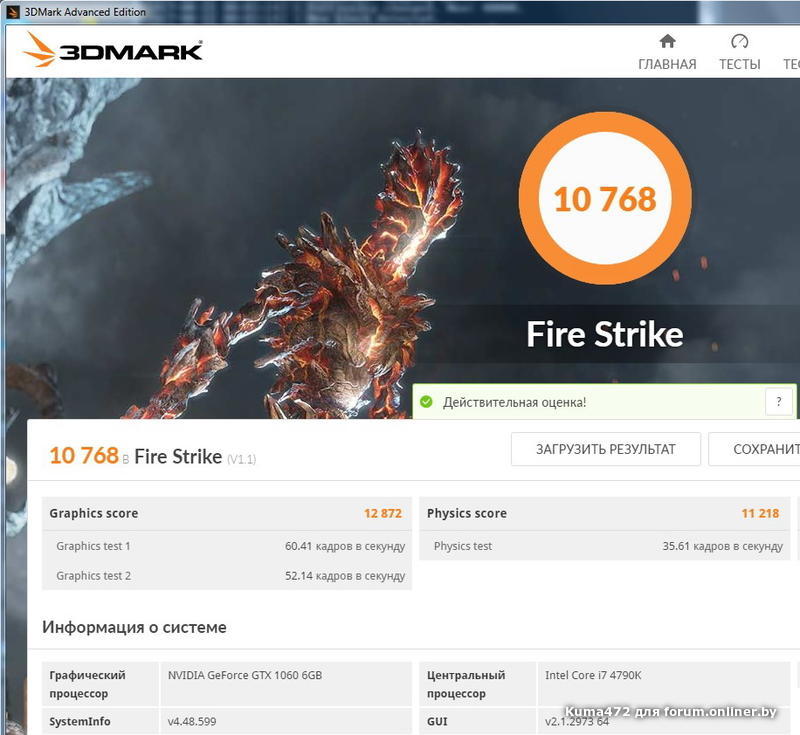Screen dimensions: 800x735
Task: Click the SystemInfo label
Action: [80, 721]
